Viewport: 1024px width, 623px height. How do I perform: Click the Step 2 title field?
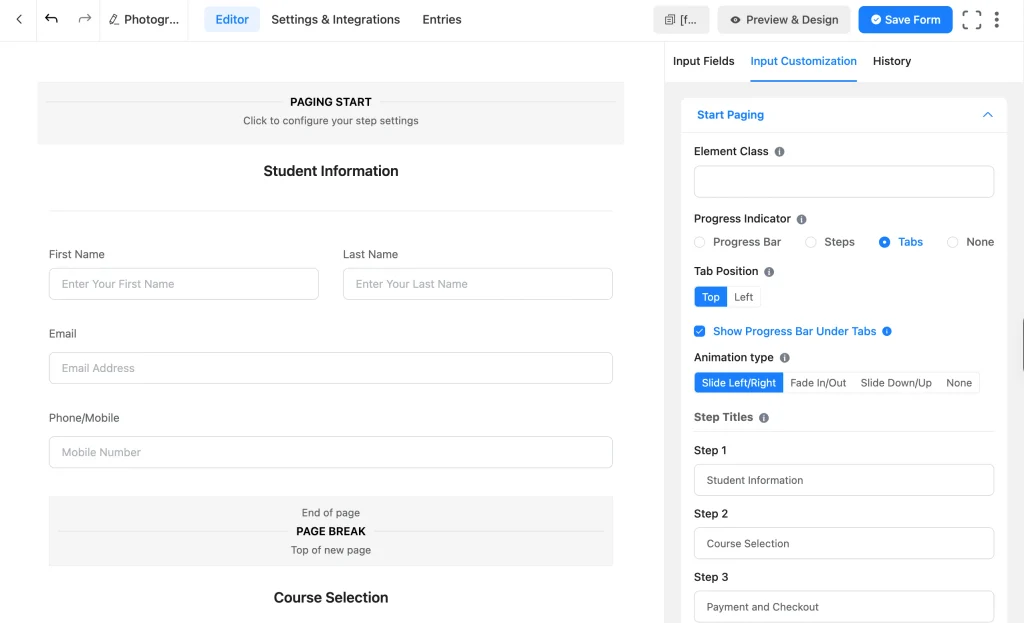click(844, 543)
